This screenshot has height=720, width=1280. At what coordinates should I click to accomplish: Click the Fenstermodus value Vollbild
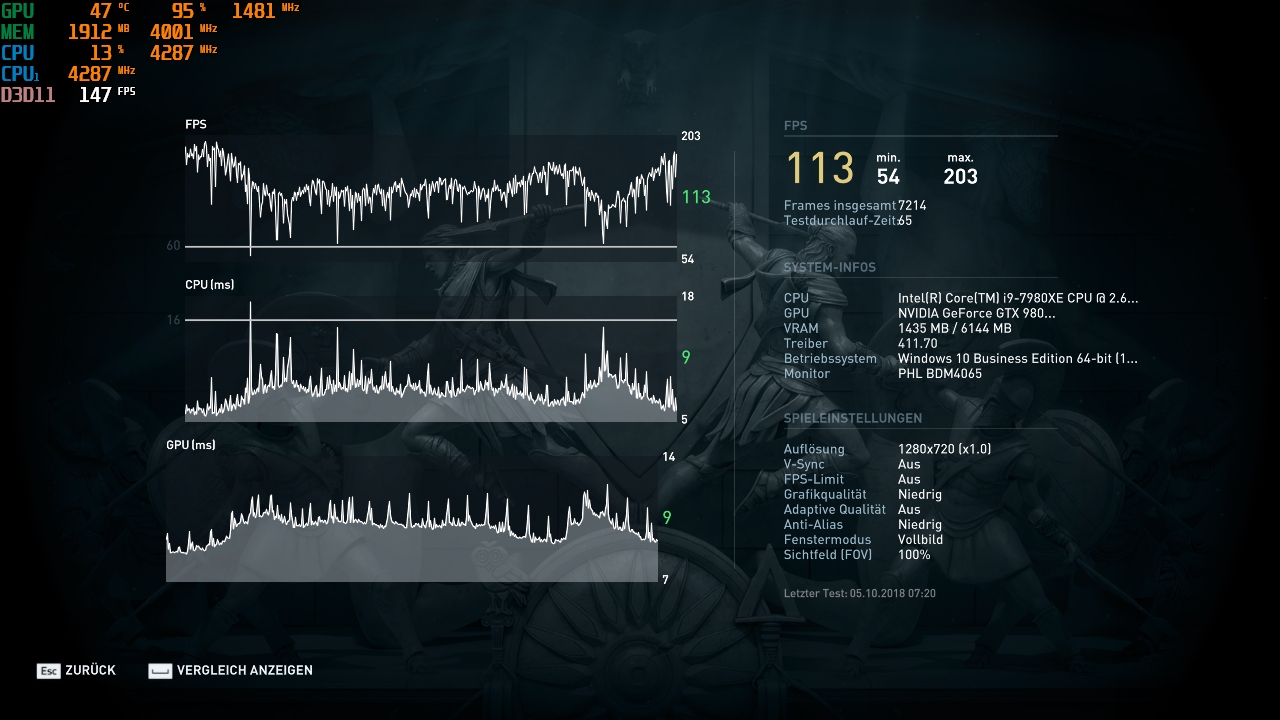pyautogui.click(x=920, y=539)
